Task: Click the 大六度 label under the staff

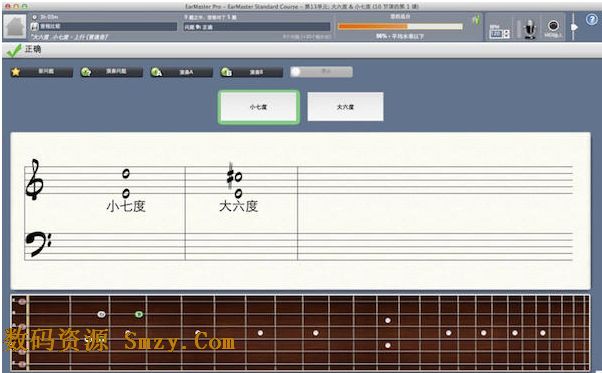Action: coord(238,206)
